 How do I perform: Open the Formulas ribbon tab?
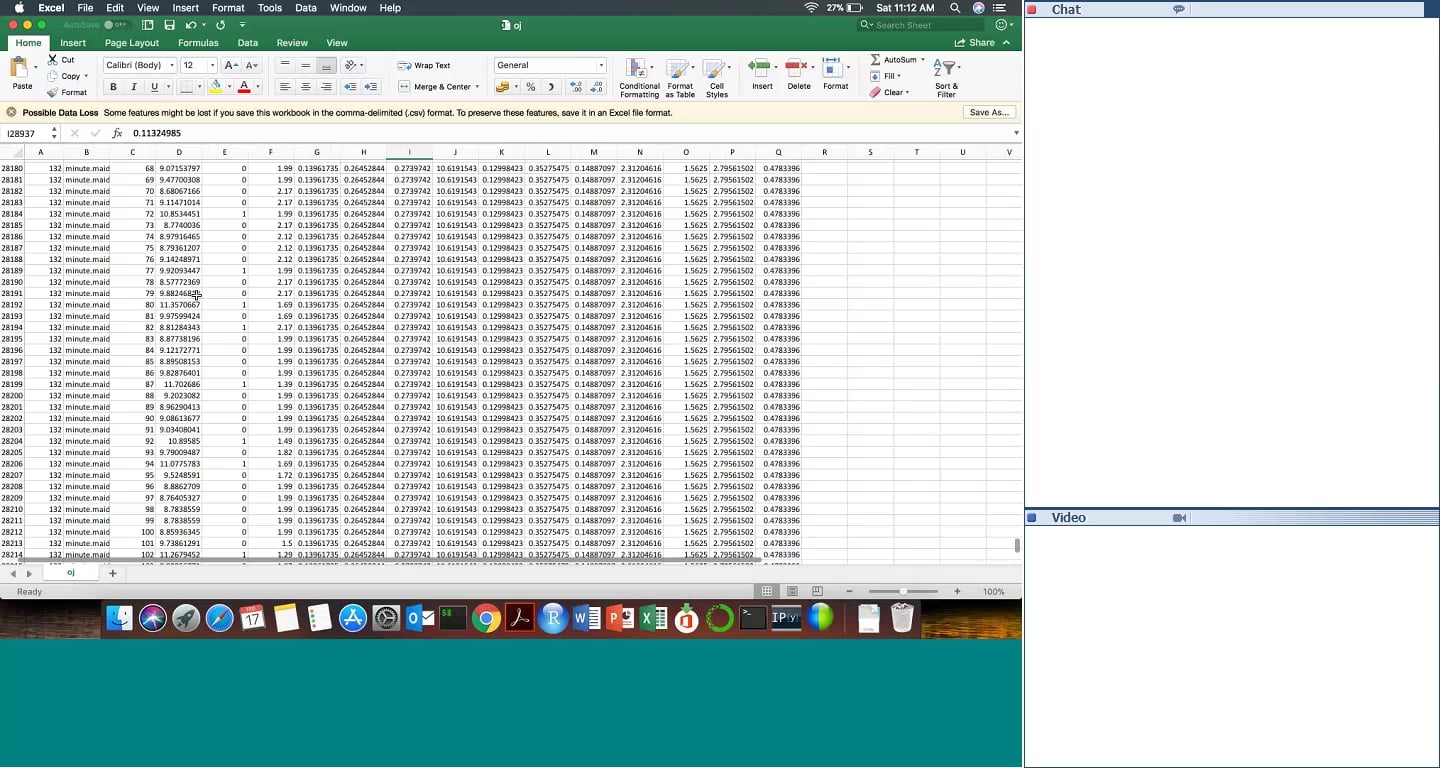pyautogui.click(x=198, y=43)
